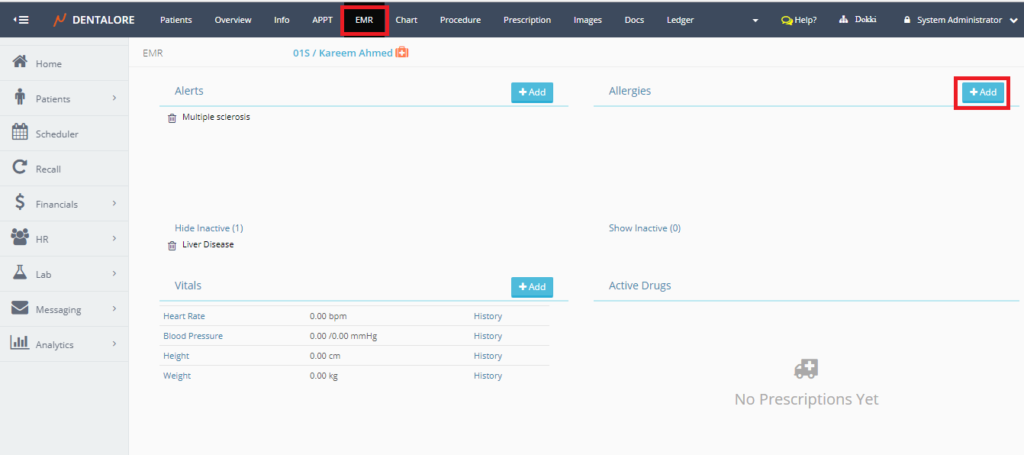Toggle Hide Inactive alerts list
The image size is (1024, 455).
coord(208,228)
